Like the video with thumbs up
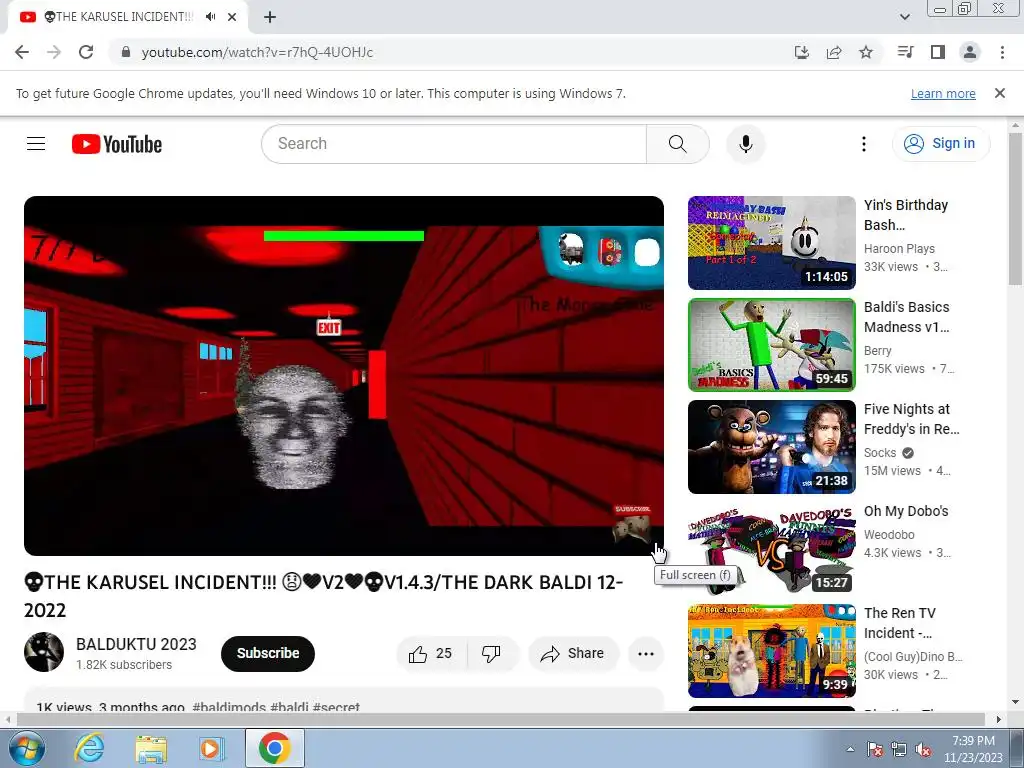1024x768 pixels. (431, 654)
